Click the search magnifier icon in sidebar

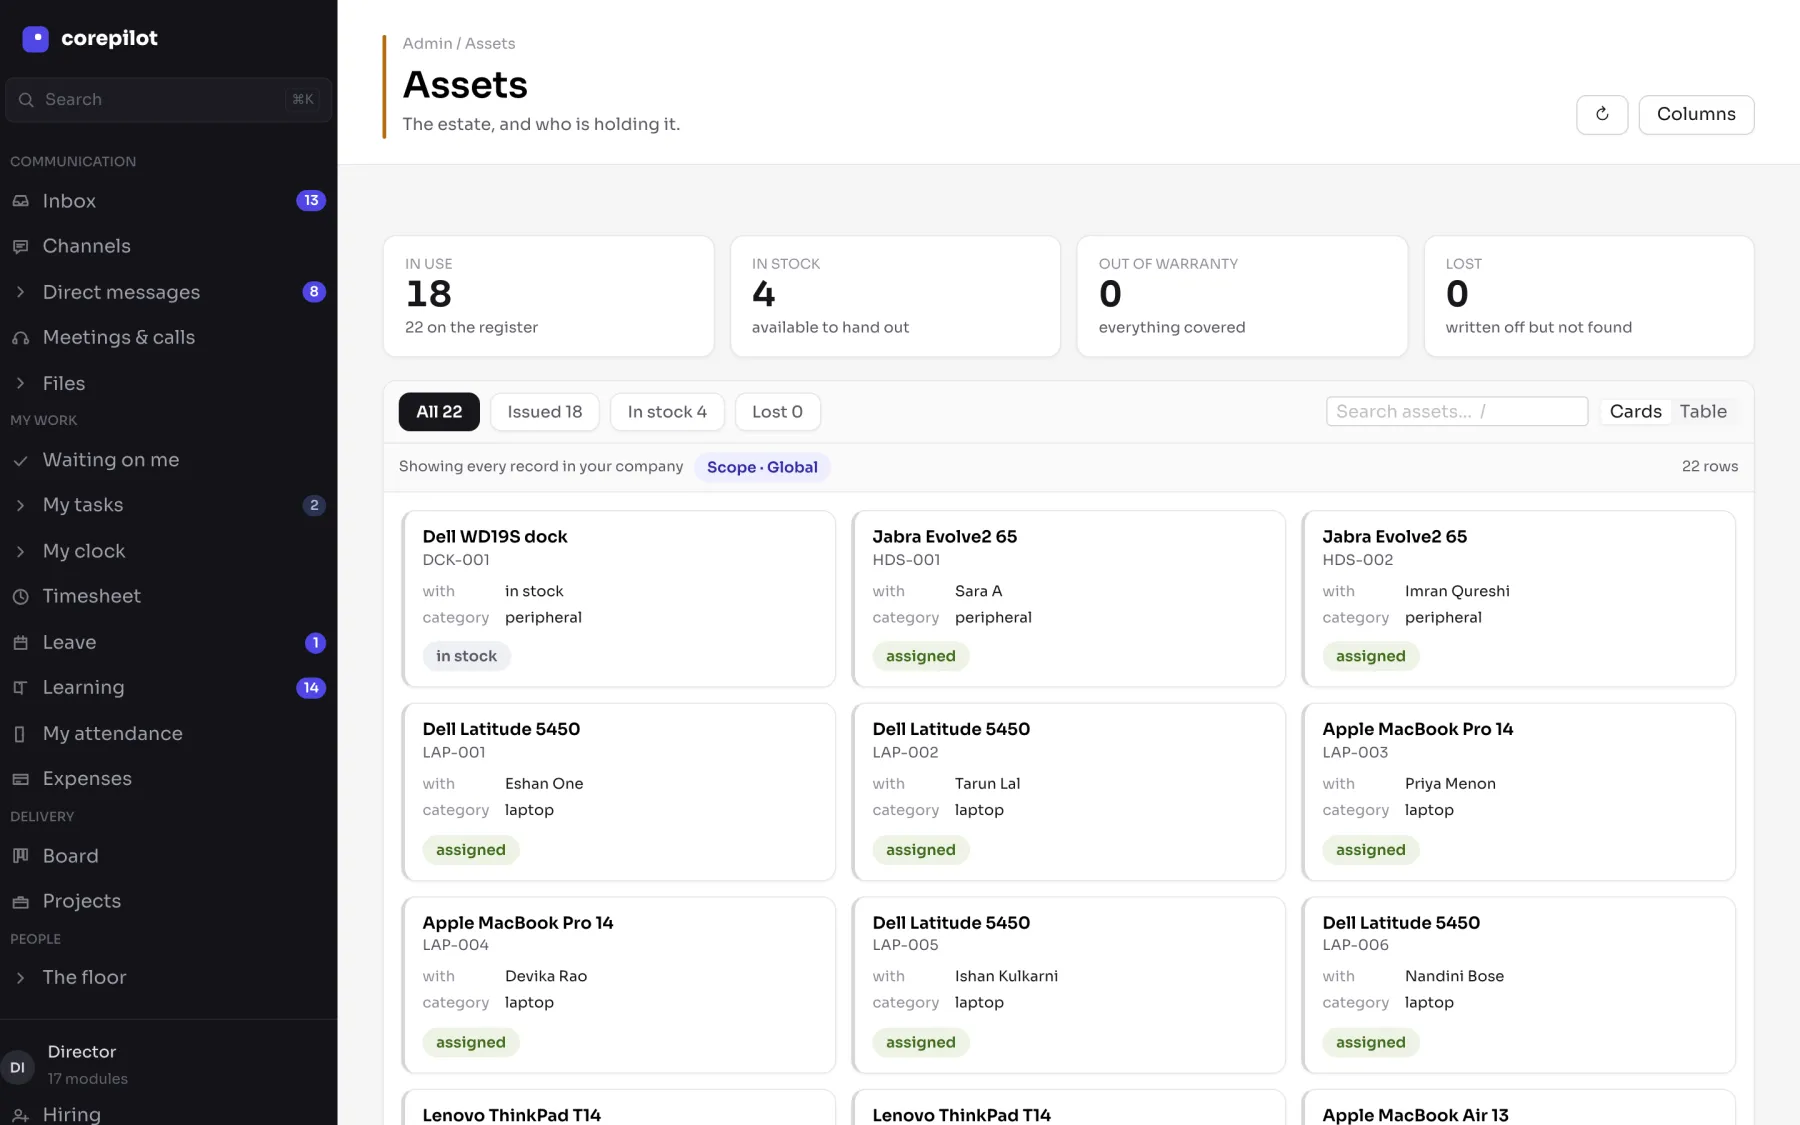pos(26,100)
